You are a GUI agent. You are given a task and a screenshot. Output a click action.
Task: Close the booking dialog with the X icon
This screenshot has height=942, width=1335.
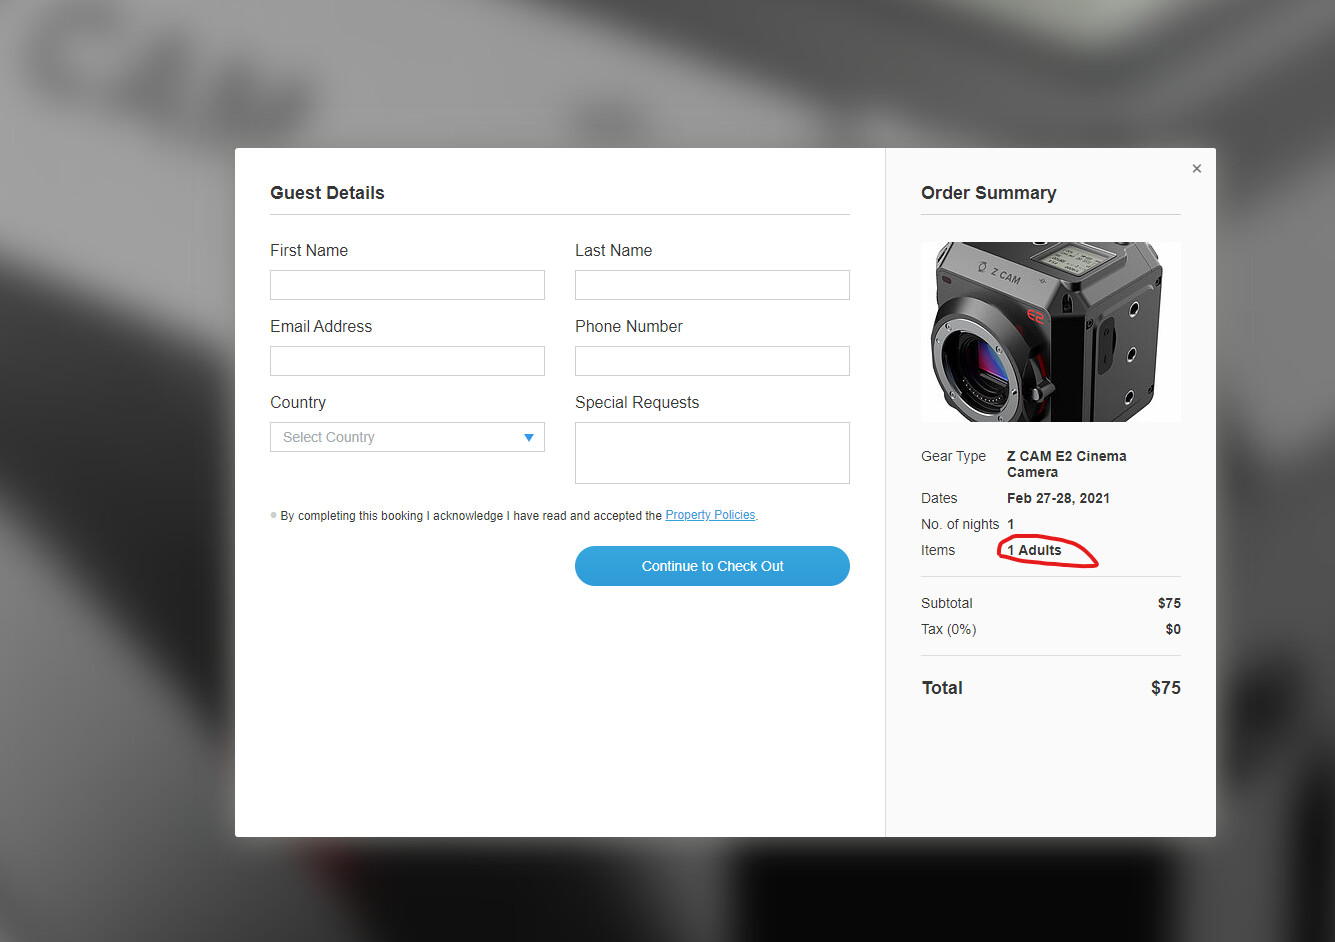(x=1196, y=169)
